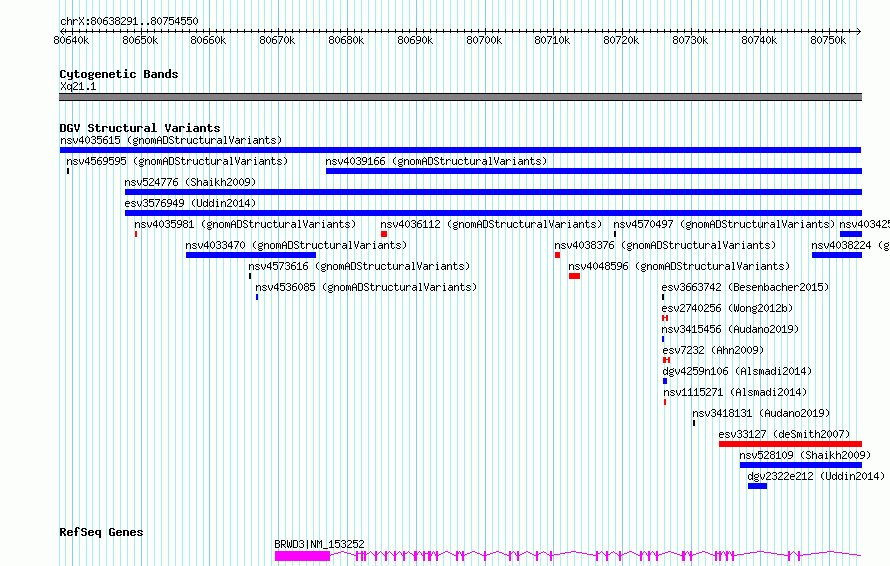
Task: Click the dgv4259n106 (Alsmadi2014) label
Action: (737, 371)
